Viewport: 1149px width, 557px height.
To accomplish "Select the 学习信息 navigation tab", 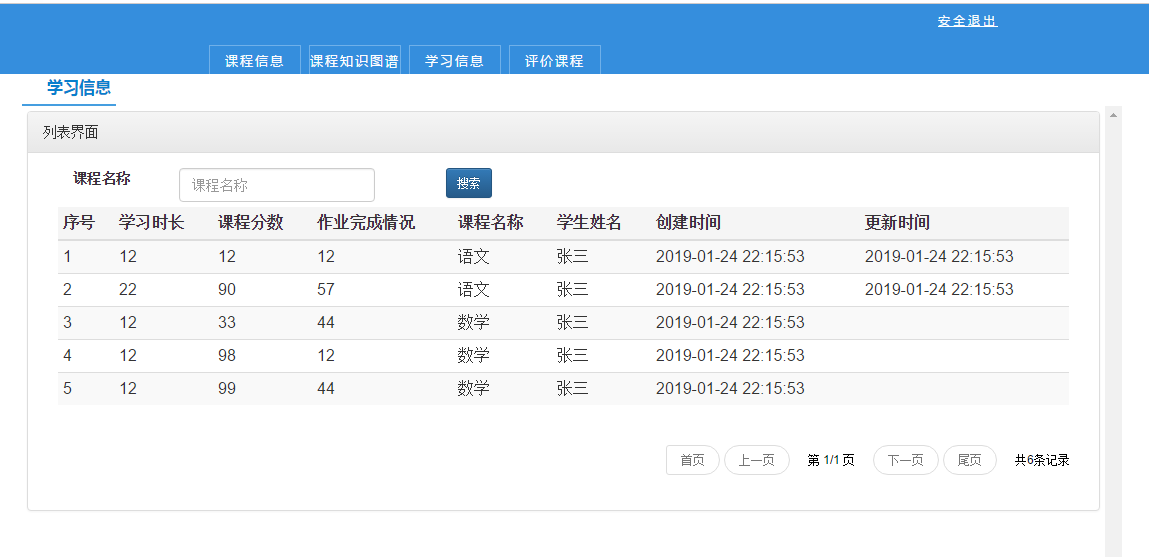I will (454, 61).
